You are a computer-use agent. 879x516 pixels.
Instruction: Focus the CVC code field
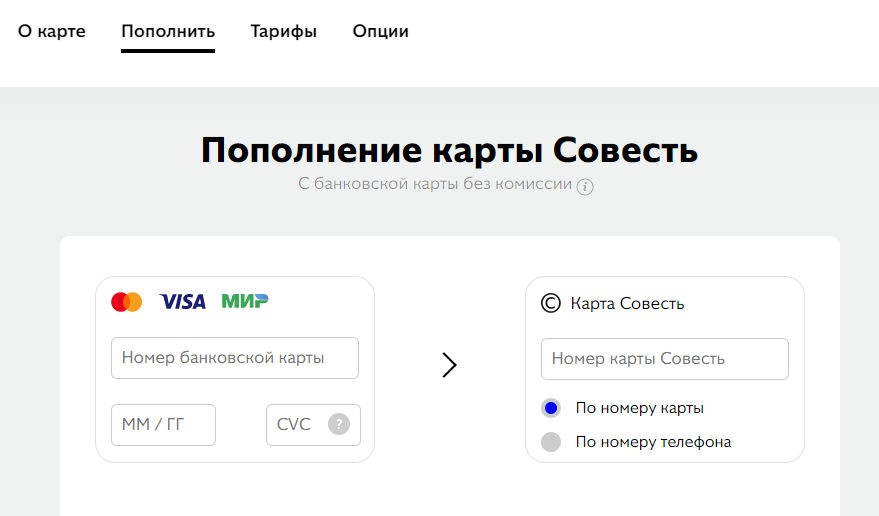pos(313,425)
